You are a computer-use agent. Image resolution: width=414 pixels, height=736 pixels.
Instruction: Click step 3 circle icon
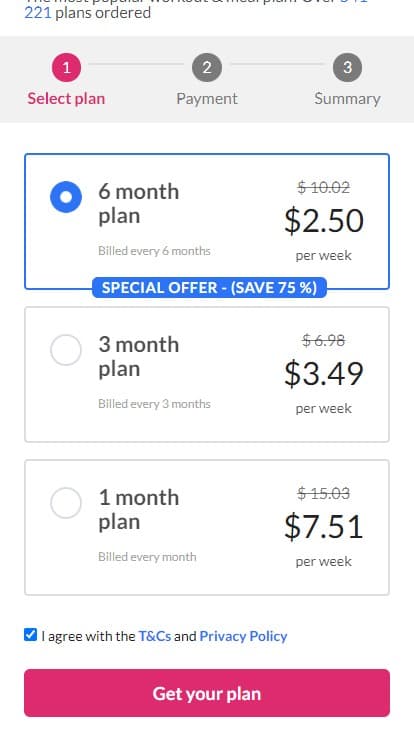[347, 68]
